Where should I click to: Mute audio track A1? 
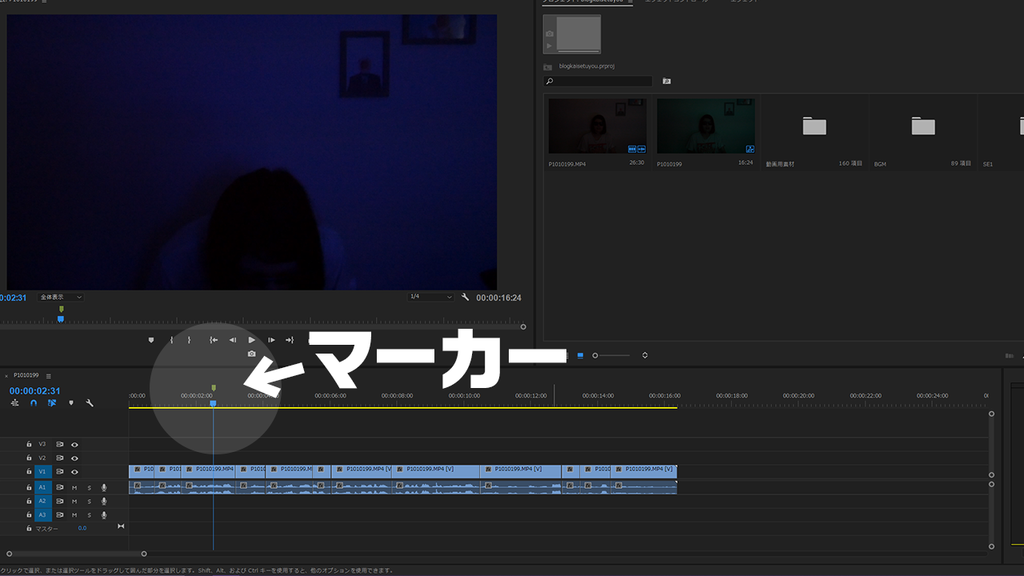(x=74, y=488)
